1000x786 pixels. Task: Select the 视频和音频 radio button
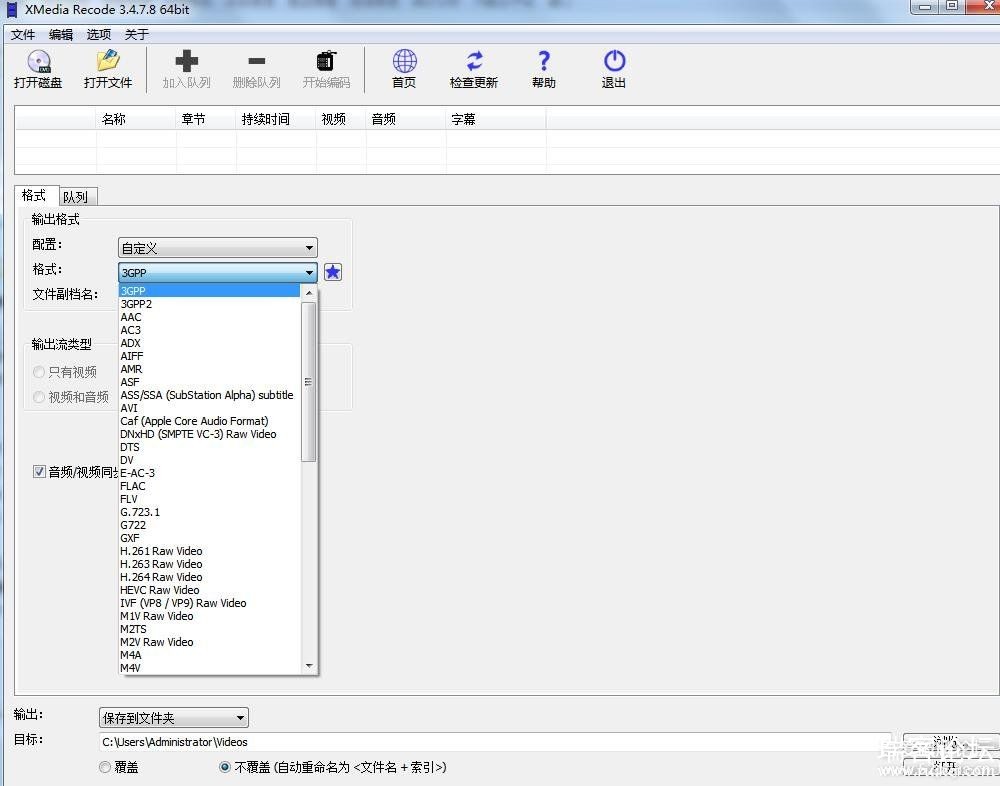click(x=39, y=397)
